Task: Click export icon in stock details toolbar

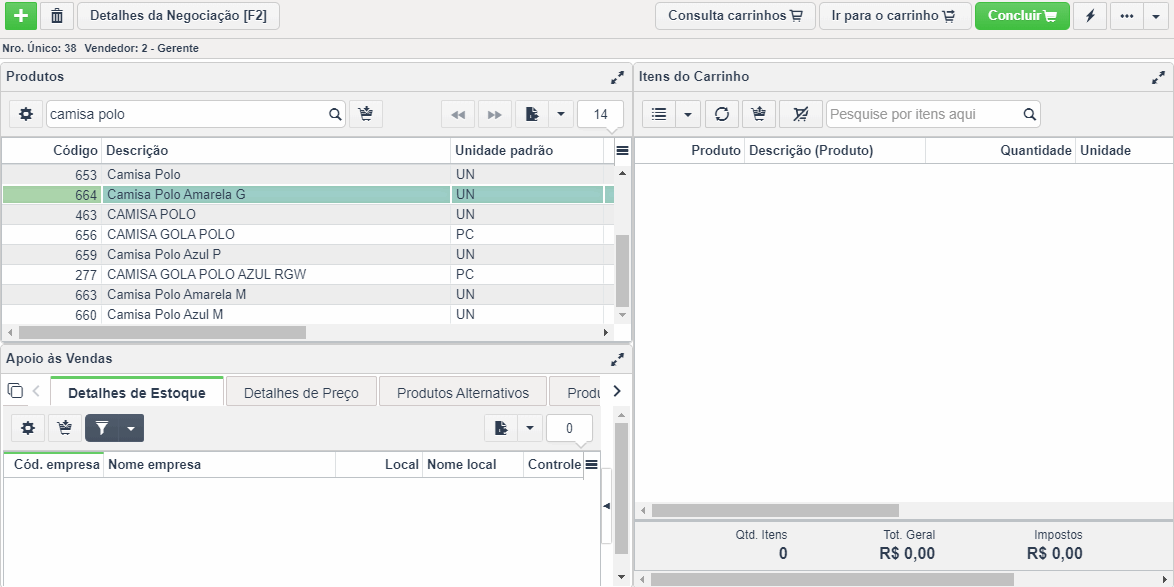Action: tap(501, 428)
